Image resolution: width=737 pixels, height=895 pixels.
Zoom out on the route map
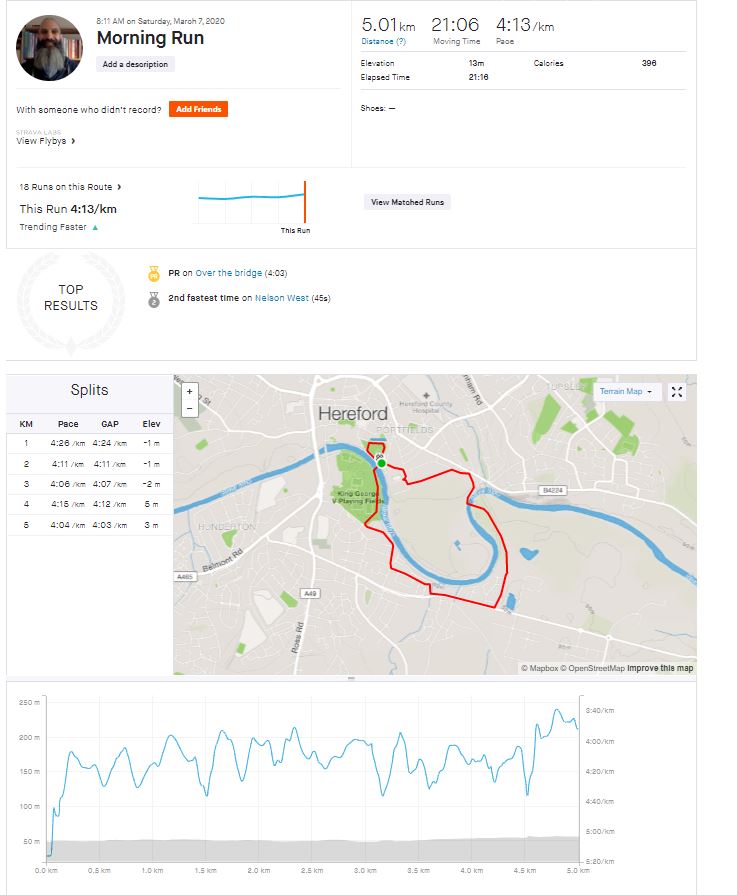190,408
